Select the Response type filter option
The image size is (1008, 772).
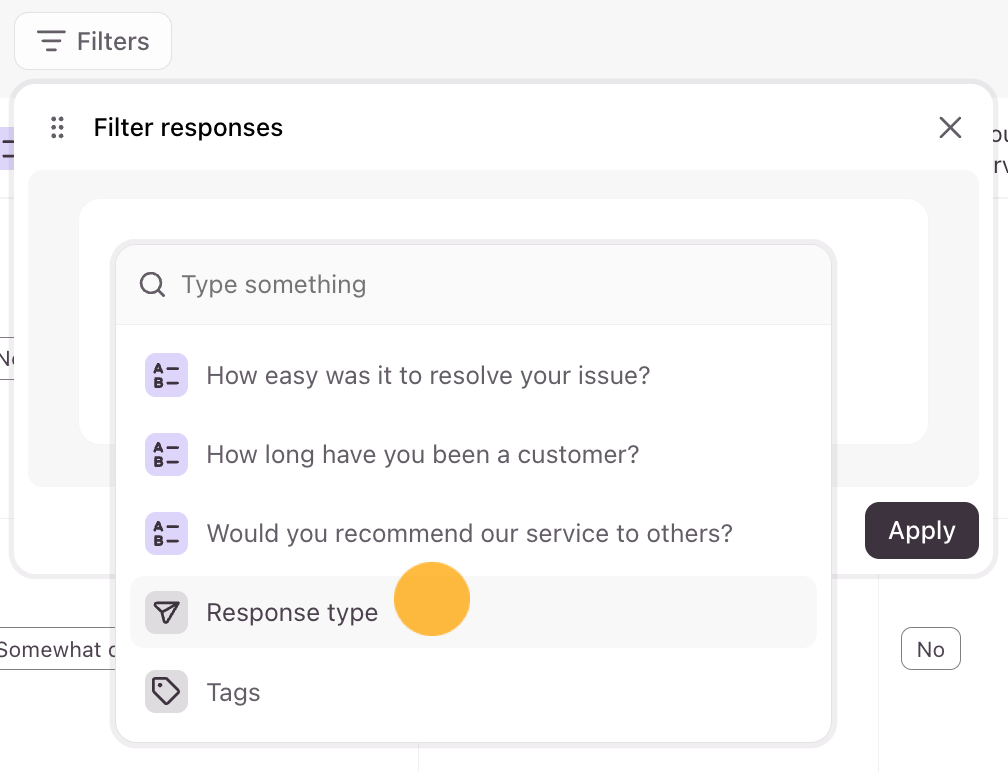(292, 612)
